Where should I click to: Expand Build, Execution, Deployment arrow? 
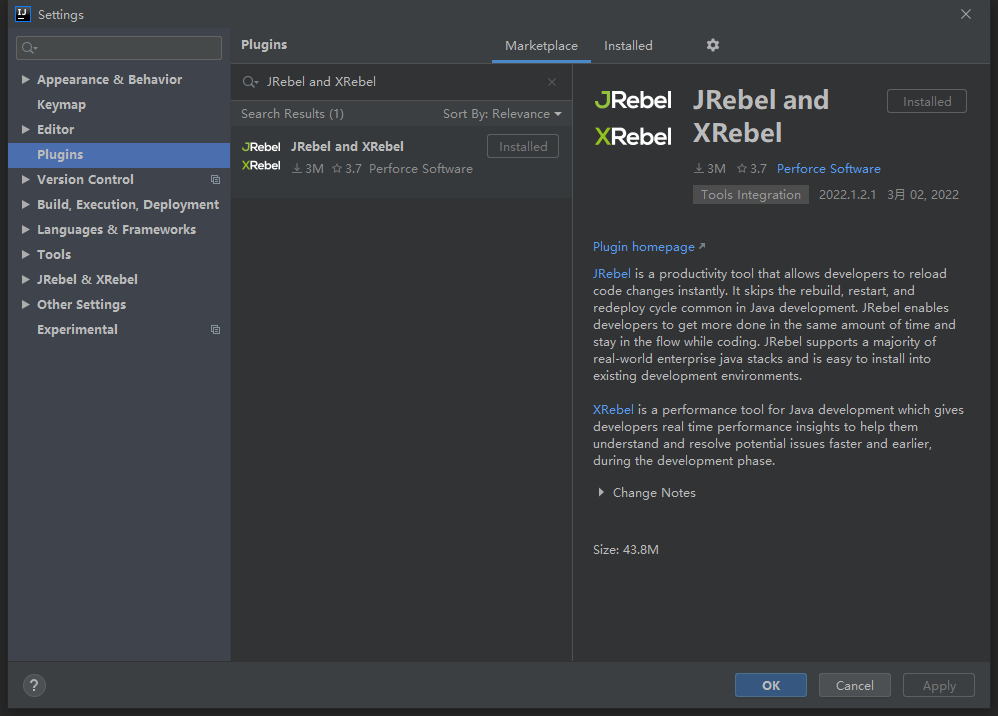(25, 204)
